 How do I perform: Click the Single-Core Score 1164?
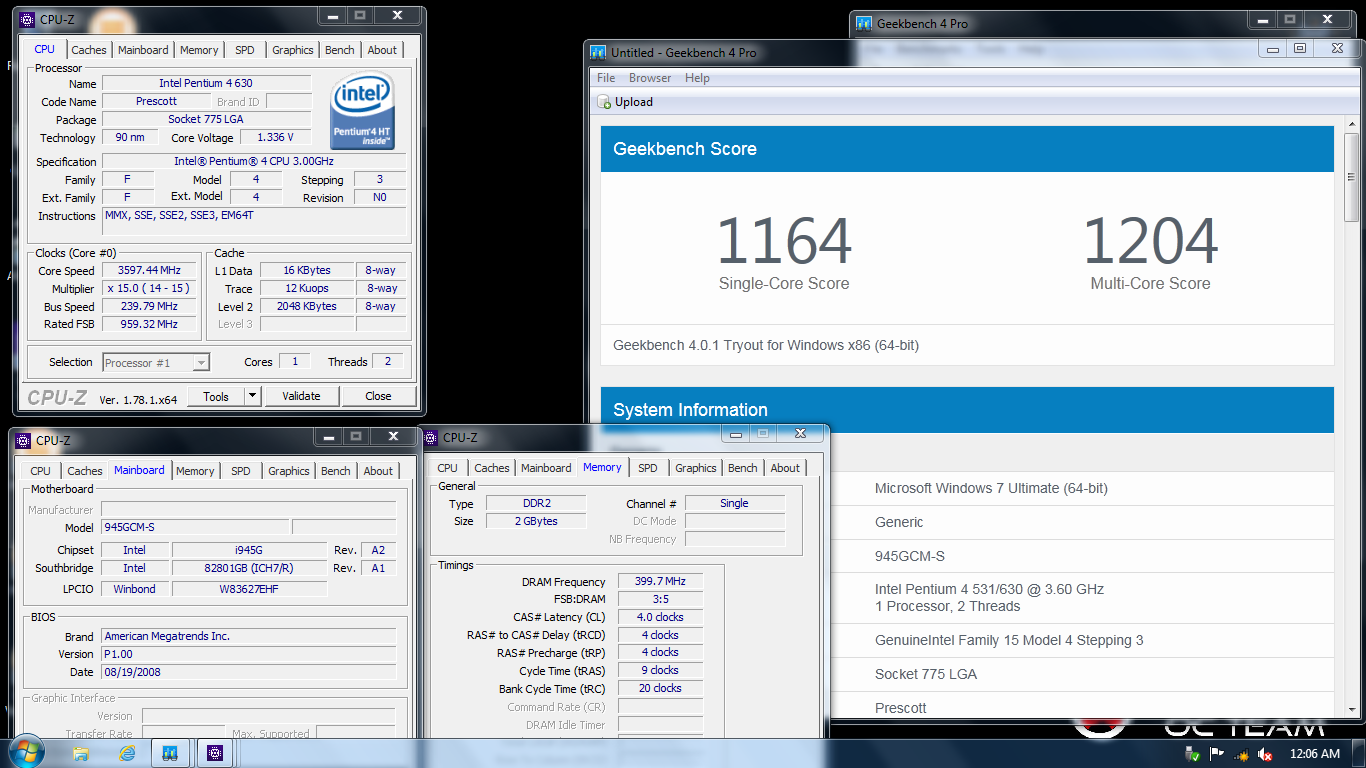pyautogui.click(x=784, y=241)
